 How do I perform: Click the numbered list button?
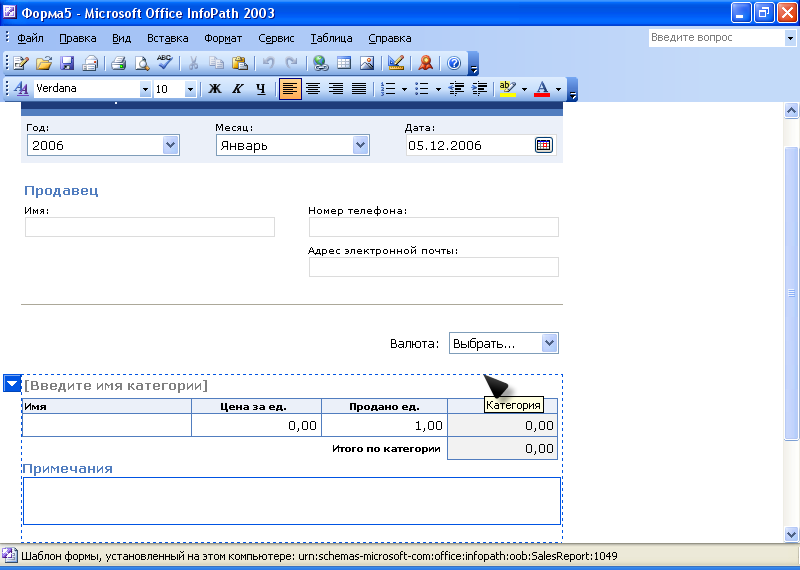(x=388, y=89)
